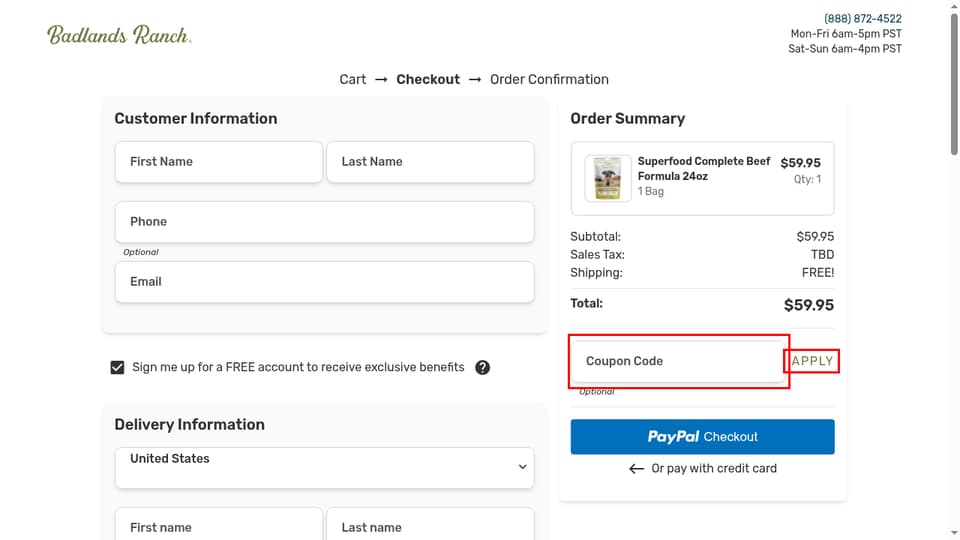
Task: Click the Superfood Complete Beef Formula 24oz title
Action: point(704,169)
